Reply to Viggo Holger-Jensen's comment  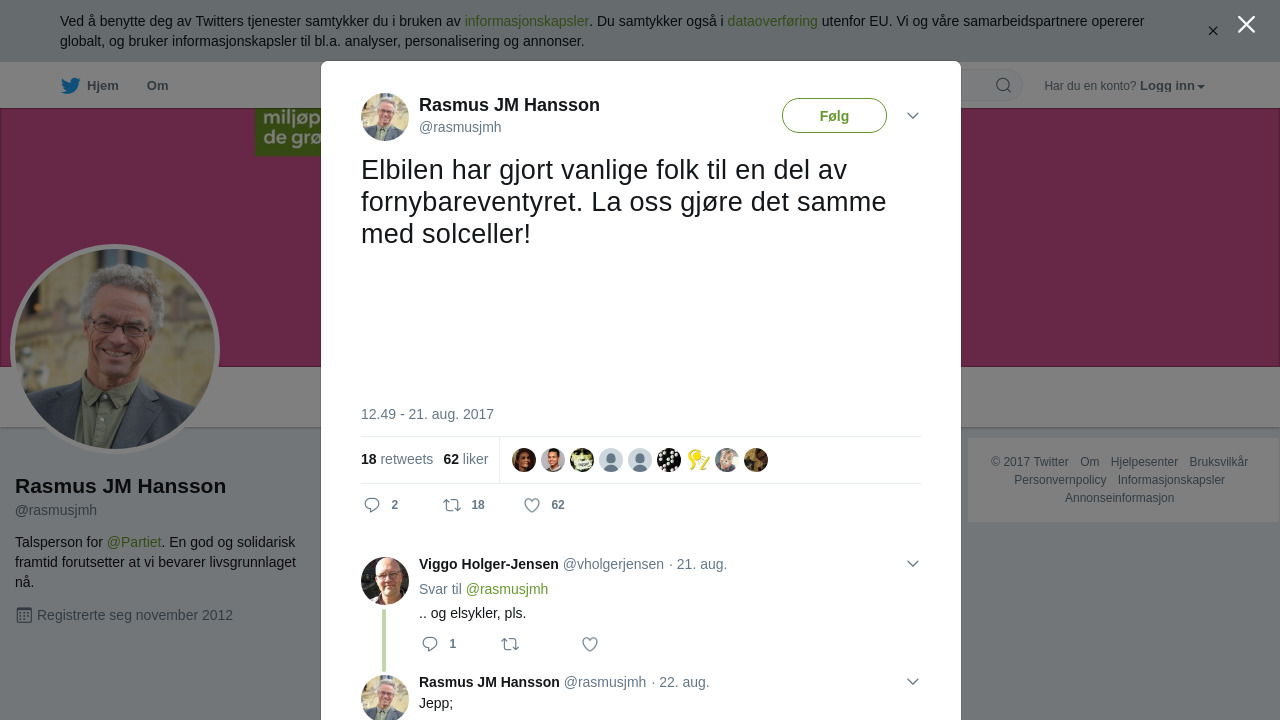coord(430,644)
